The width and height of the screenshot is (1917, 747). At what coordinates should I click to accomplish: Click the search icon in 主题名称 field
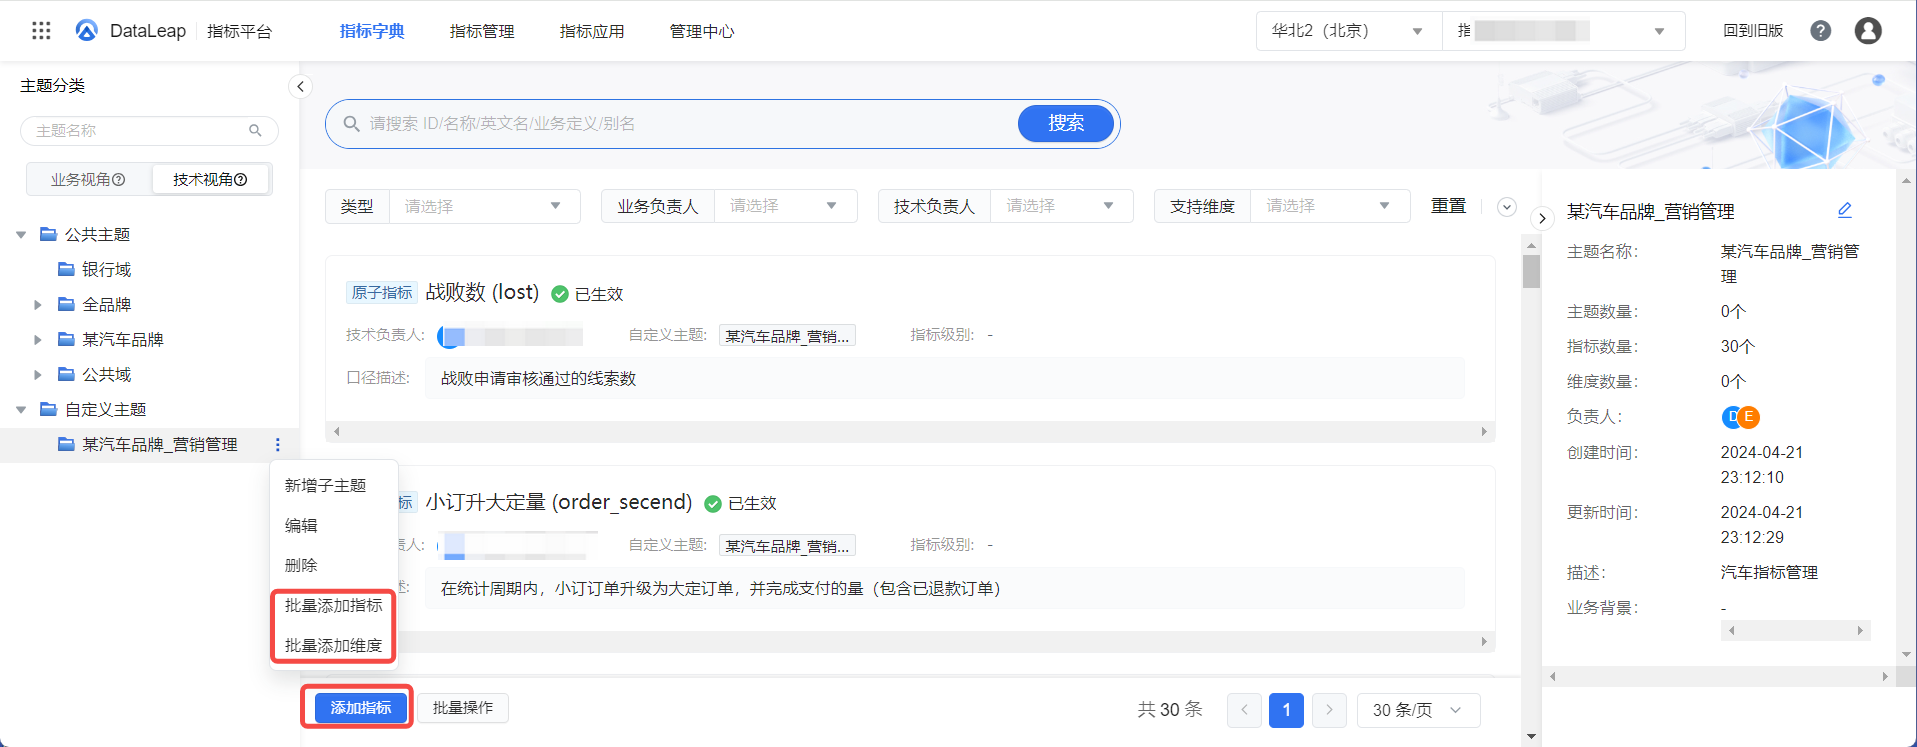click(255, 131)
